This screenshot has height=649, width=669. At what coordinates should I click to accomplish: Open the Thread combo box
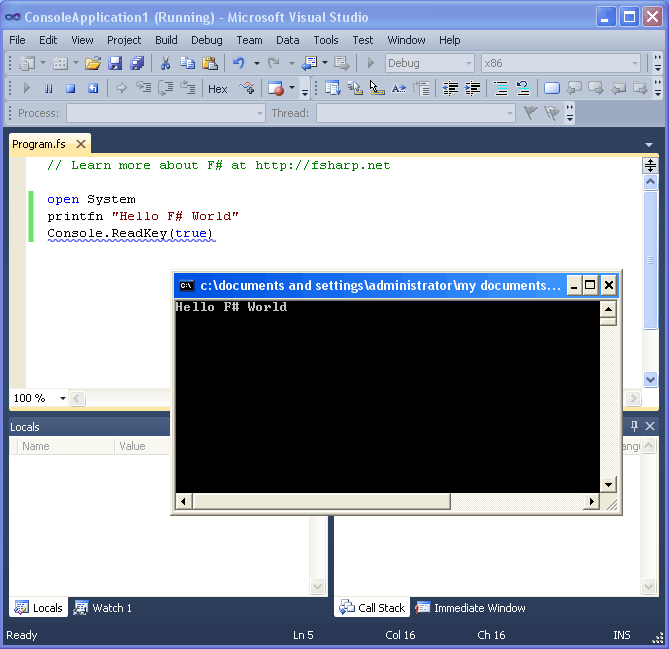(416, 113)
